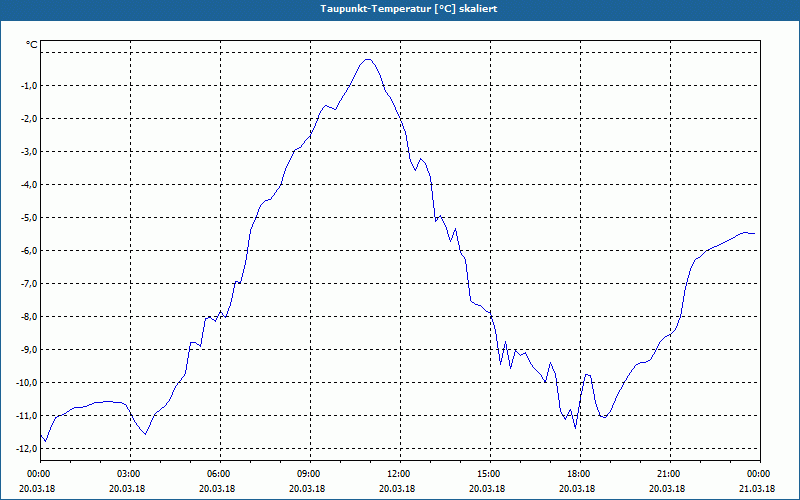Click the -9,0 y-axis label
This screenshot has height=500, width=800.
click(29, 349)
